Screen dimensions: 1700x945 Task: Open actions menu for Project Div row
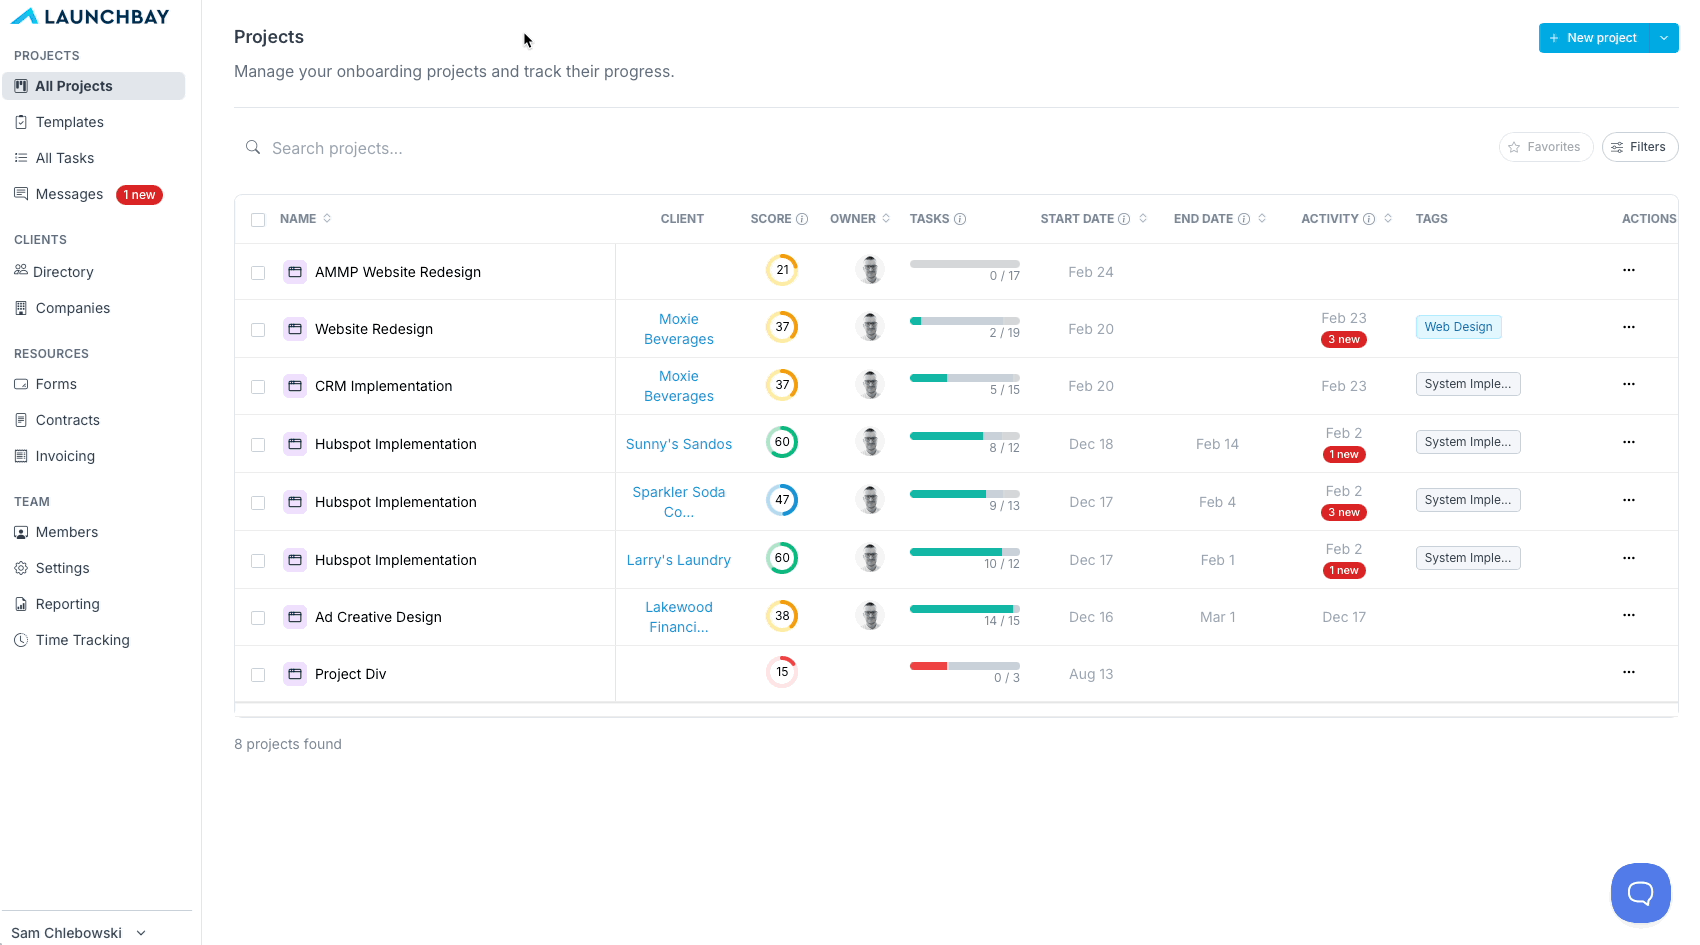(x=1628, y=672)
